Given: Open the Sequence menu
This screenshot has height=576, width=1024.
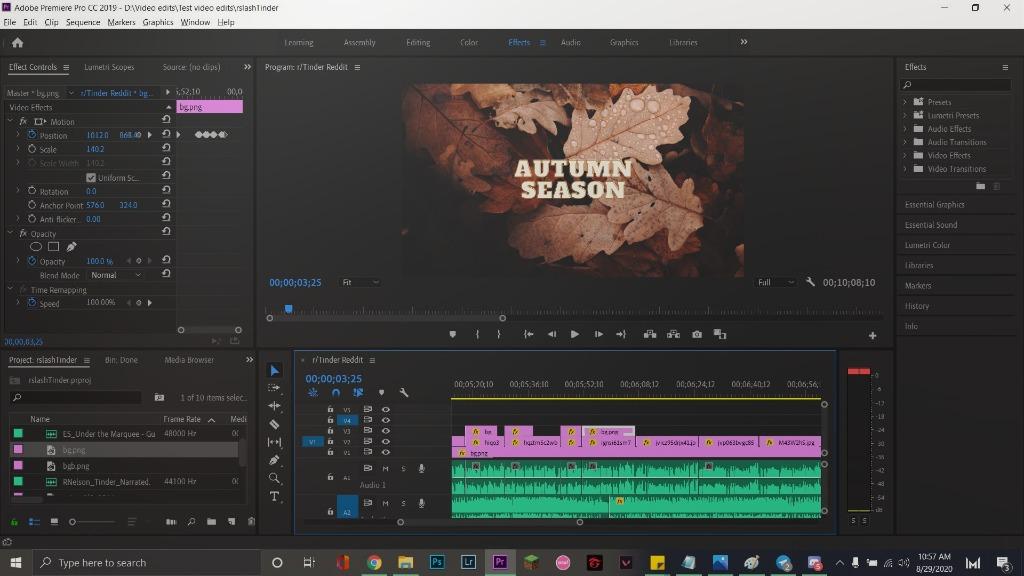Looking at the screenshot, I should coord(83,22).
